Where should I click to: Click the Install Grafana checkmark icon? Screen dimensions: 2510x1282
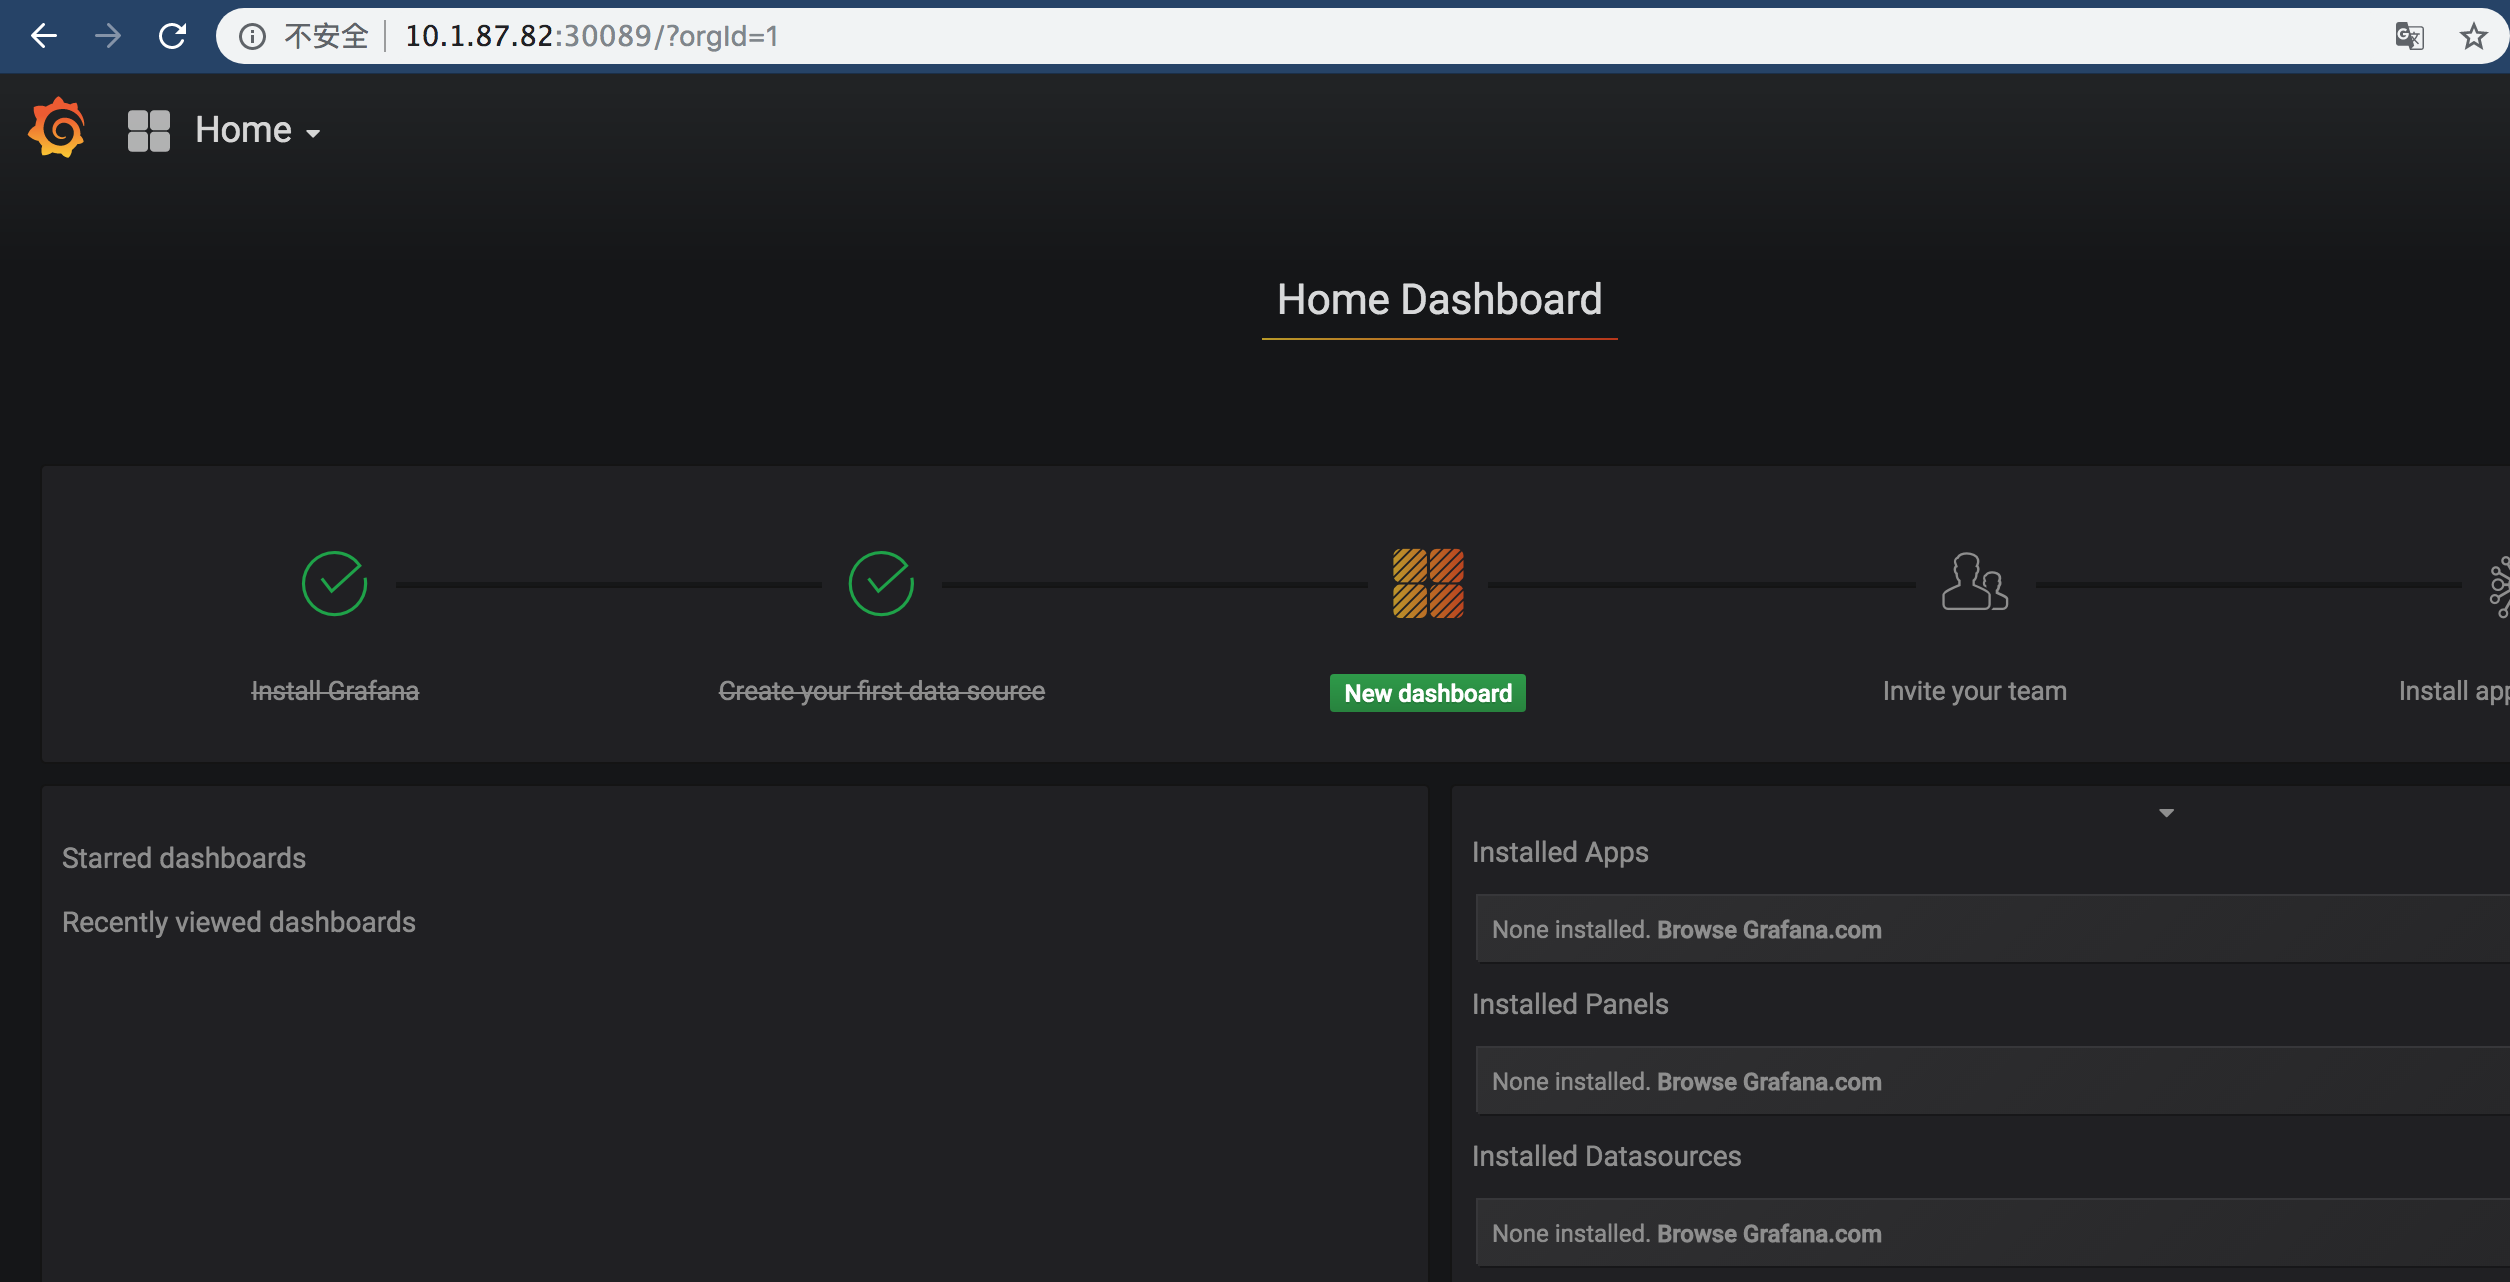335,583
